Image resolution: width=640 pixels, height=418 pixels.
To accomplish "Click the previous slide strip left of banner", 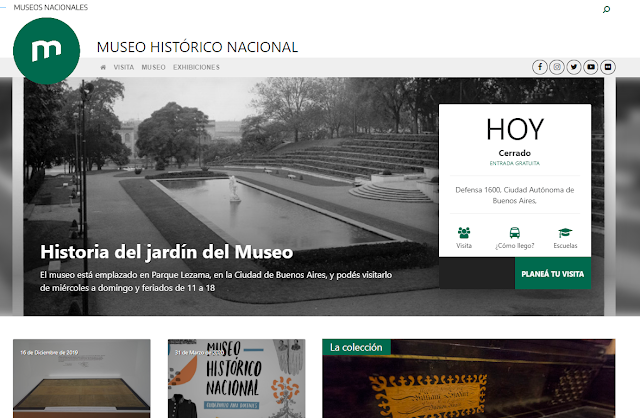I will point(6,196).
